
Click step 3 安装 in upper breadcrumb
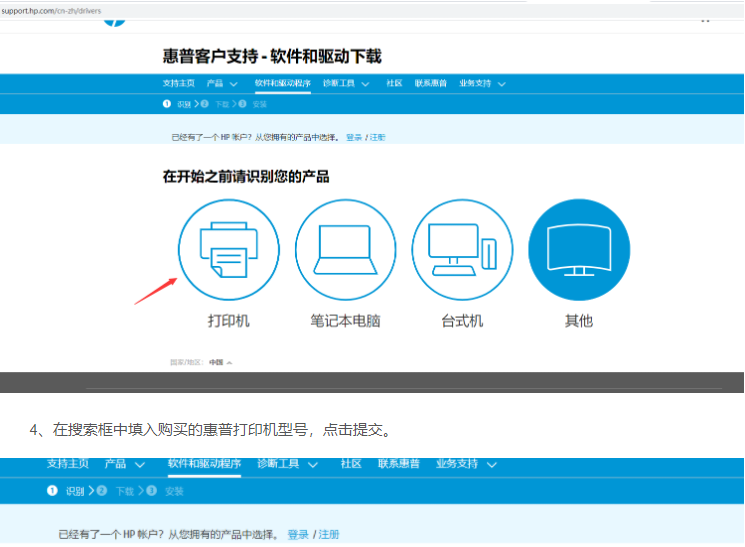(x=253, y=104)
